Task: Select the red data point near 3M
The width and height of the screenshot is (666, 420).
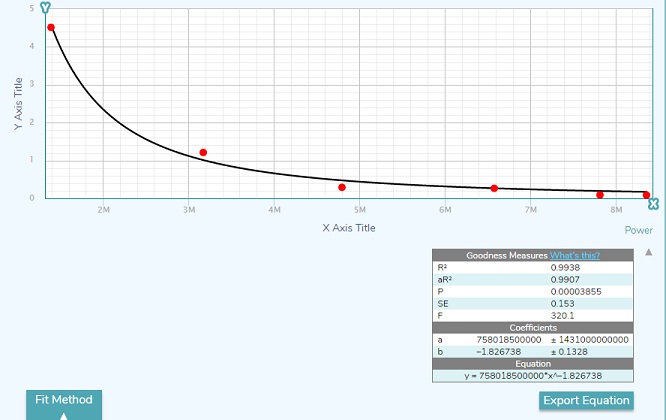Action: (203, 153)
